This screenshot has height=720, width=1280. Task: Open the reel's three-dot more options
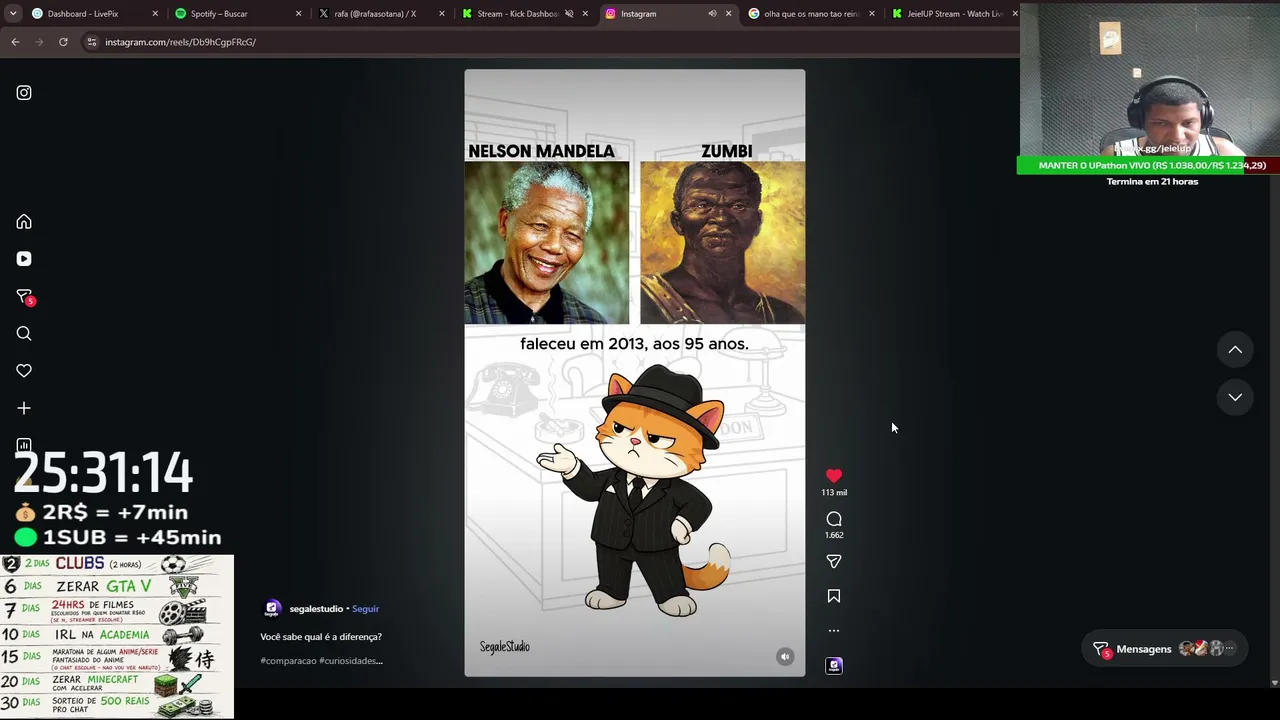tap(834, 631)
